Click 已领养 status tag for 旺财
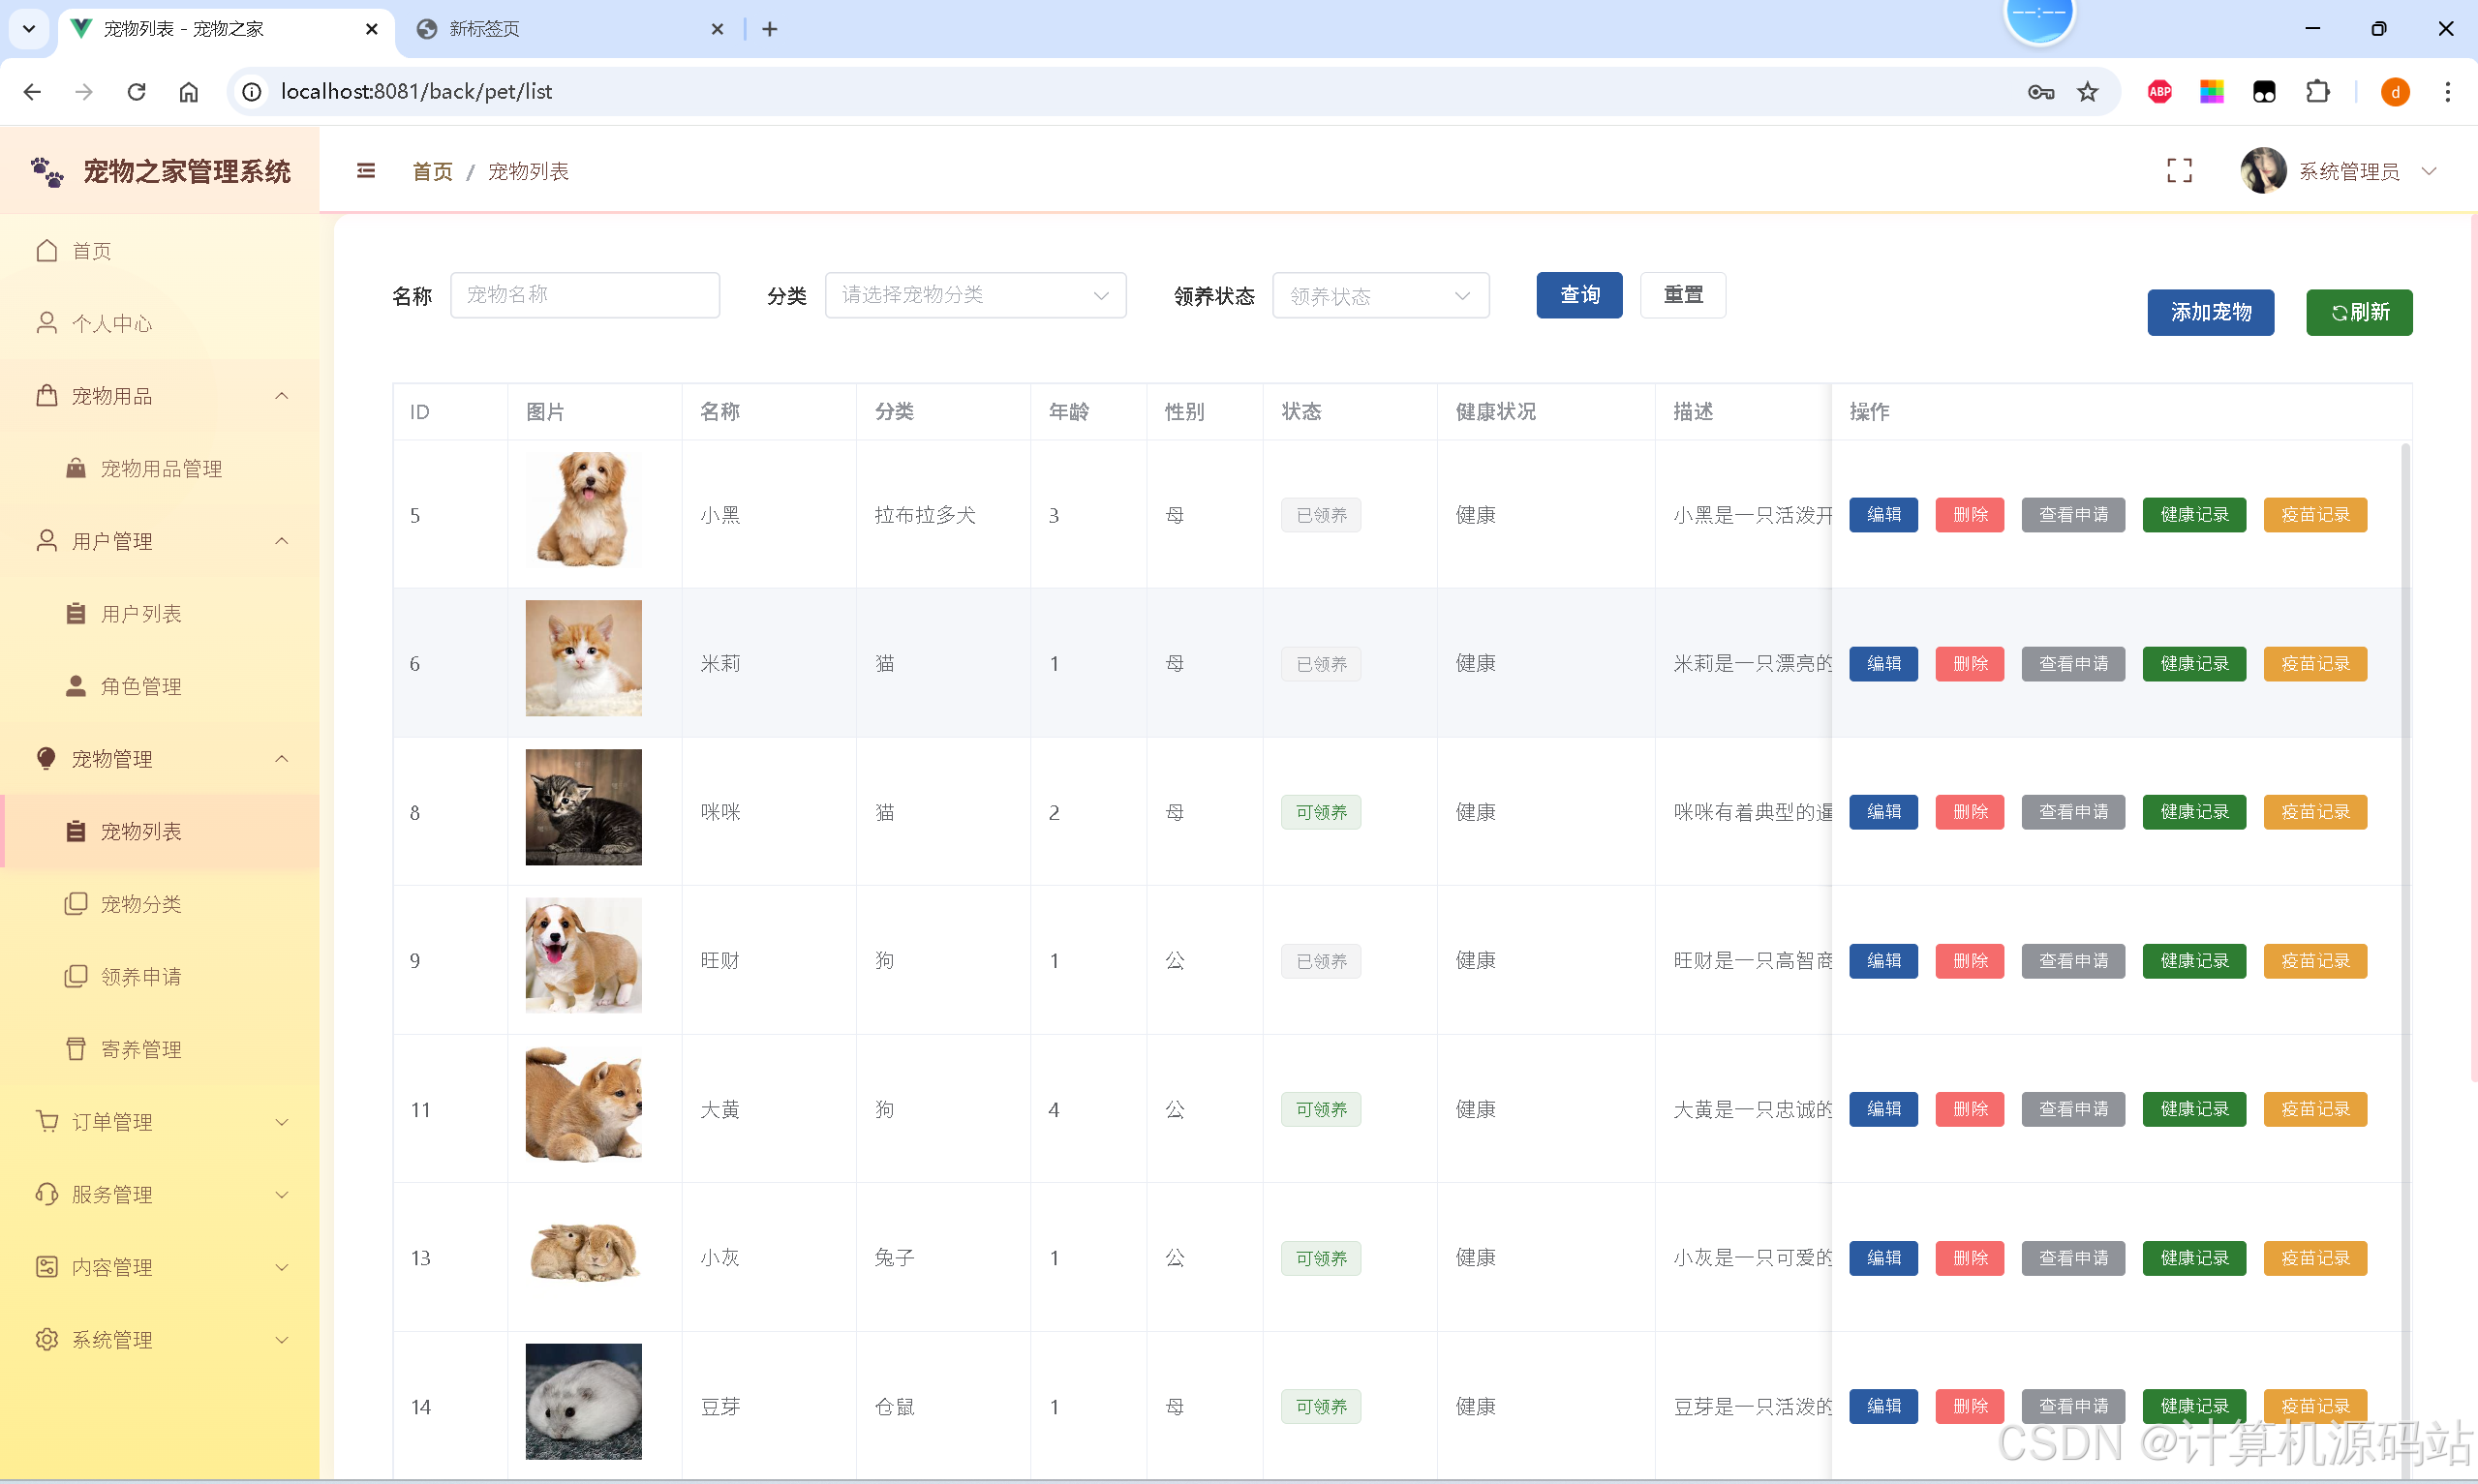Screen dimensions: 2478x1484 [1320, 961]
